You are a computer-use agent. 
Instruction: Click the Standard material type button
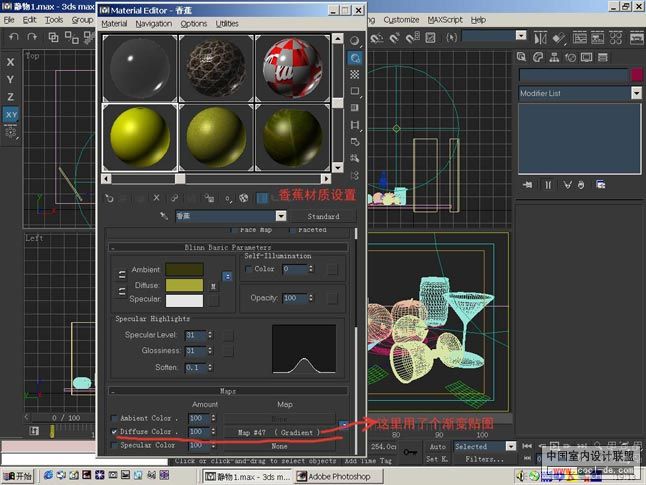(322, 216)
